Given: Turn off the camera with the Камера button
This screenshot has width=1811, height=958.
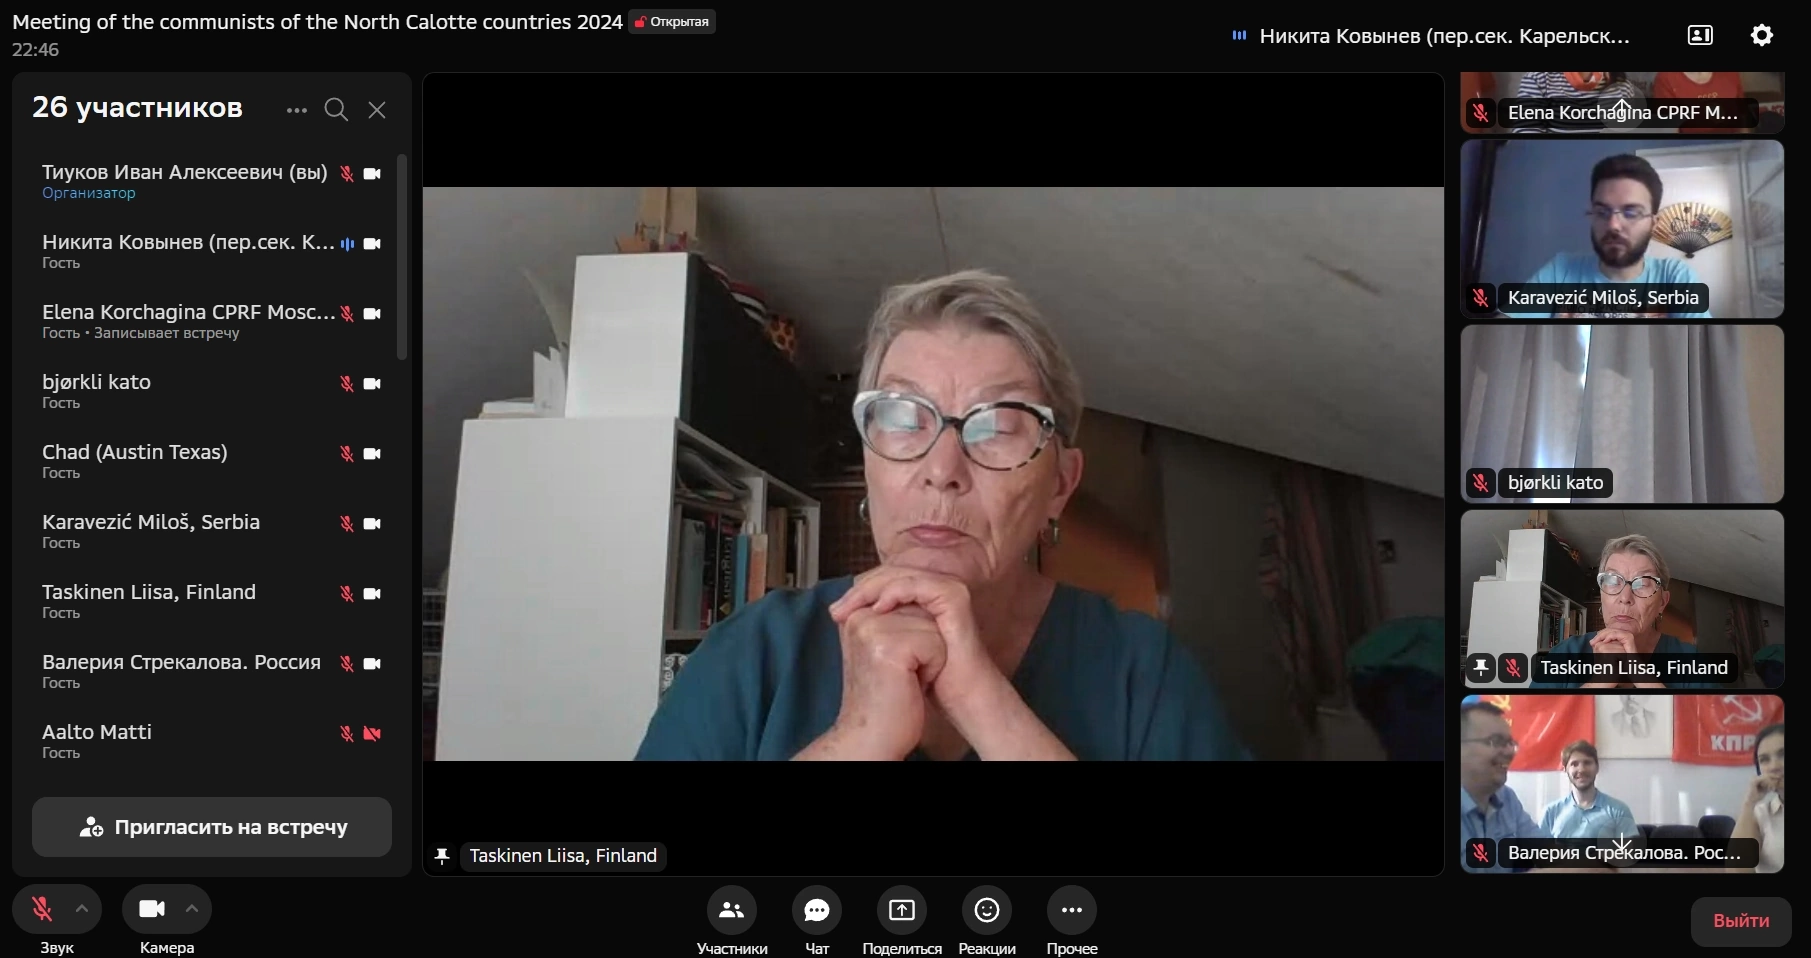Looking at the screenshot, I should (x=151, y=909).
